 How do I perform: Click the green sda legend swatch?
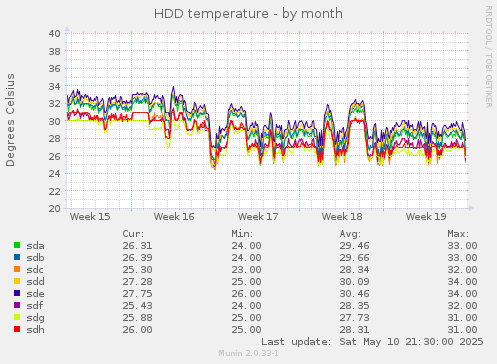[x=17, y=245]
